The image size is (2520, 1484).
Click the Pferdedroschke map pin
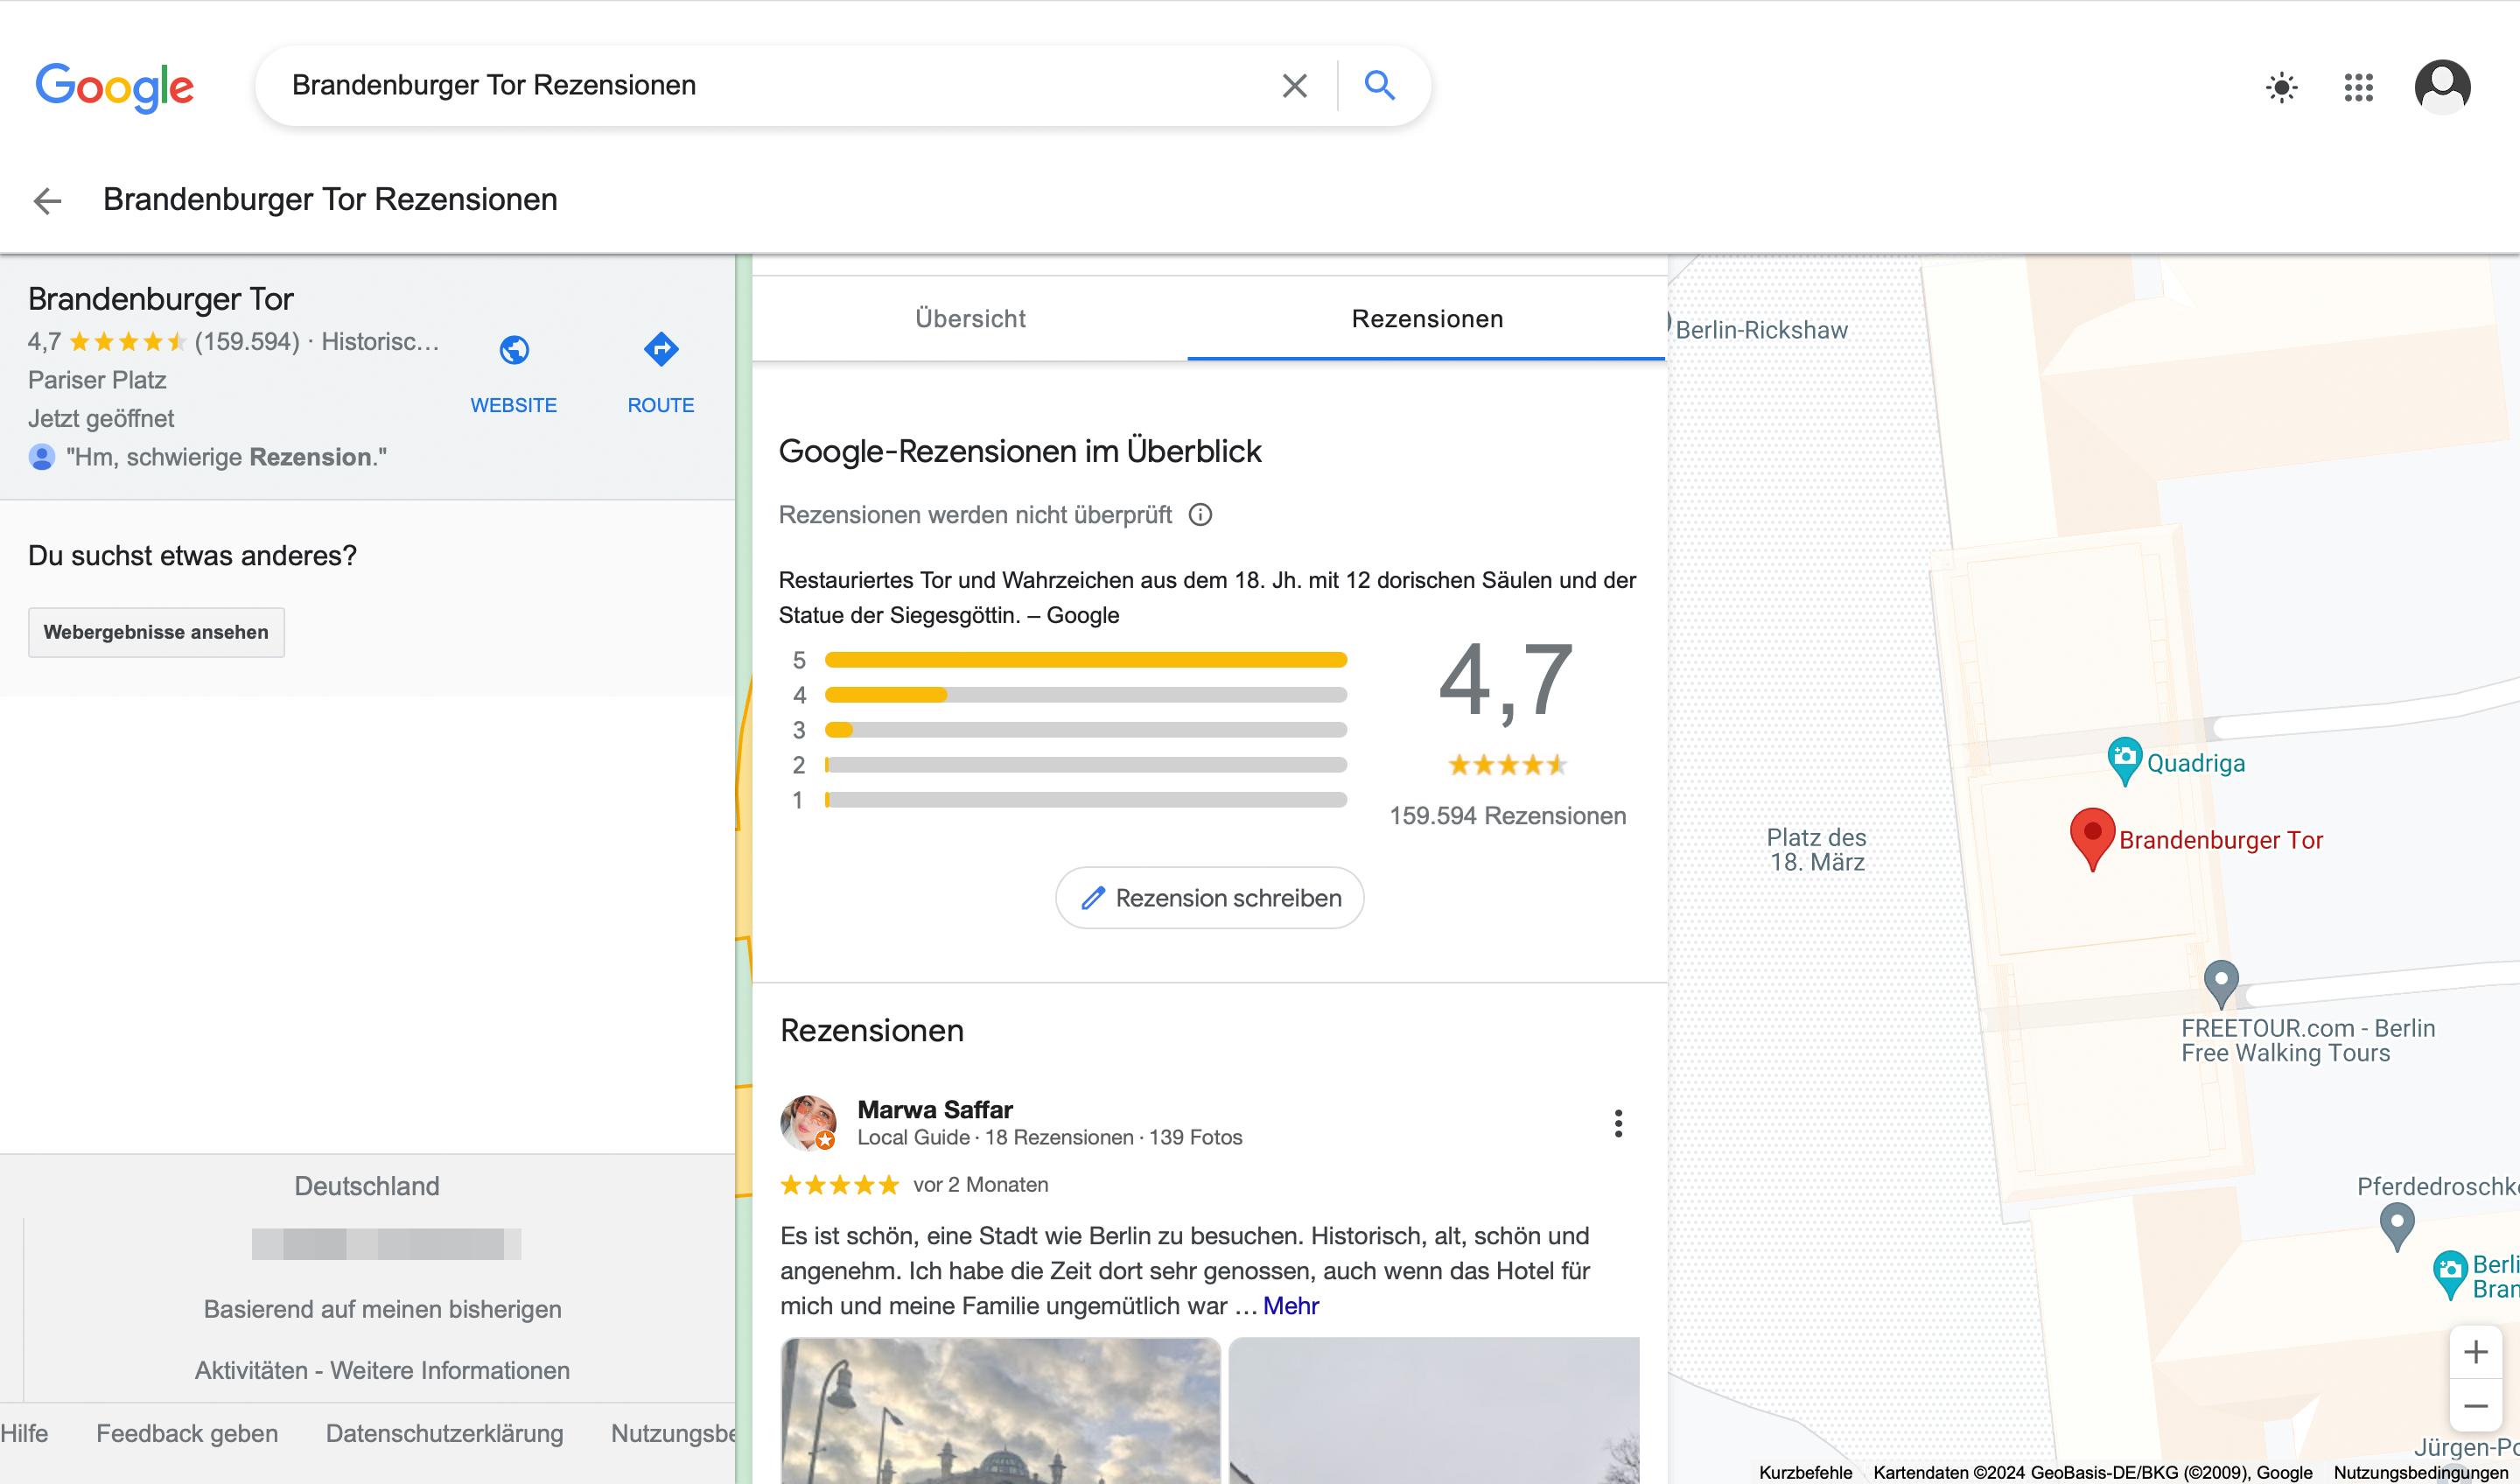point(2396,1226)
